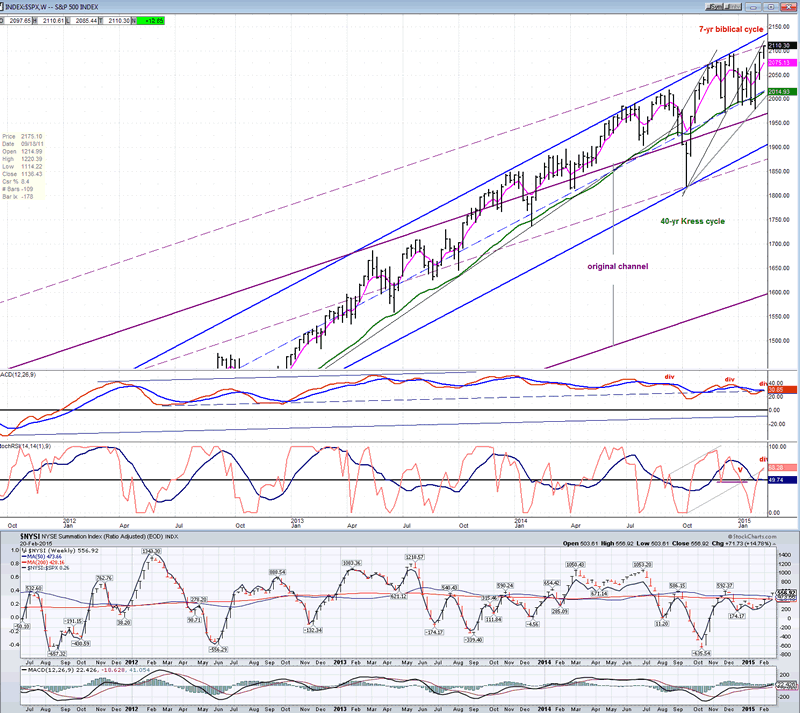
Task: Click the Intvl button in title bar
Action: click(733, 7)
